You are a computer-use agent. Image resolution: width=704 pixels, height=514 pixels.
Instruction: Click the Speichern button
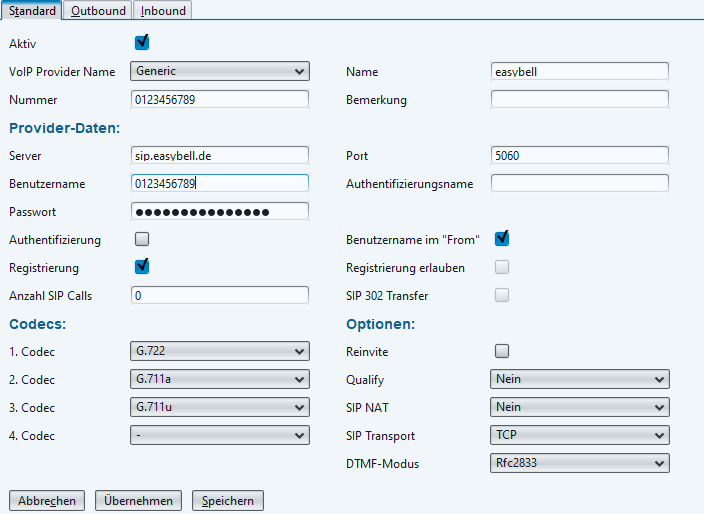[x=228, y=500]
